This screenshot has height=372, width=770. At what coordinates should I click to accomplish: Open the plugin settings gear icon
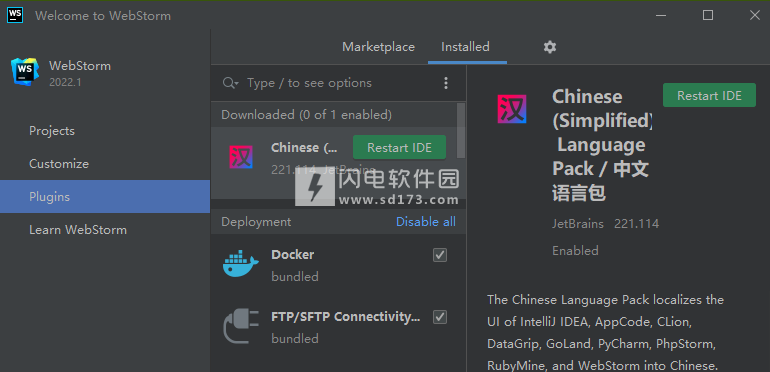pyautogui.click(x=550, y=47)
